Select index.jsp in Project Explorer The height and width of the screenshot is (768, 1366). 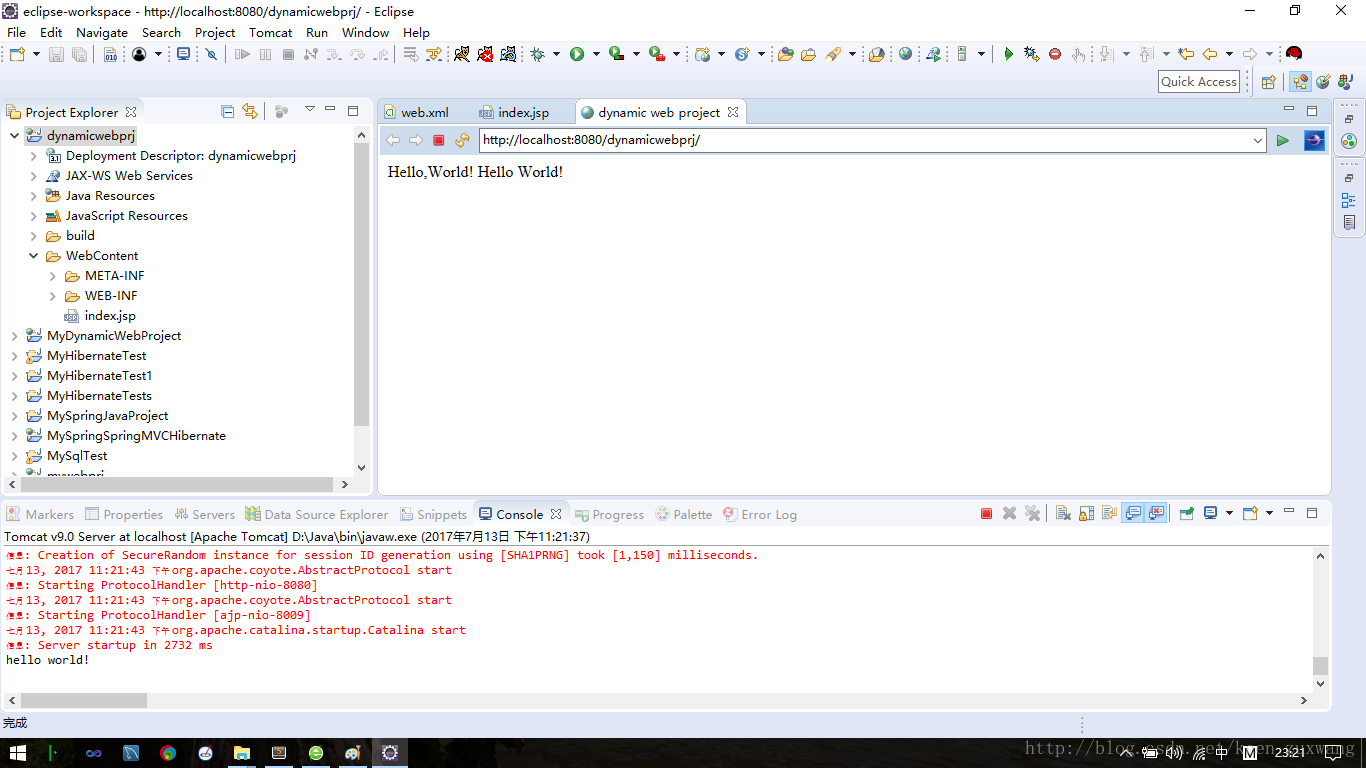pyautogui.click(x=110, y=316)
